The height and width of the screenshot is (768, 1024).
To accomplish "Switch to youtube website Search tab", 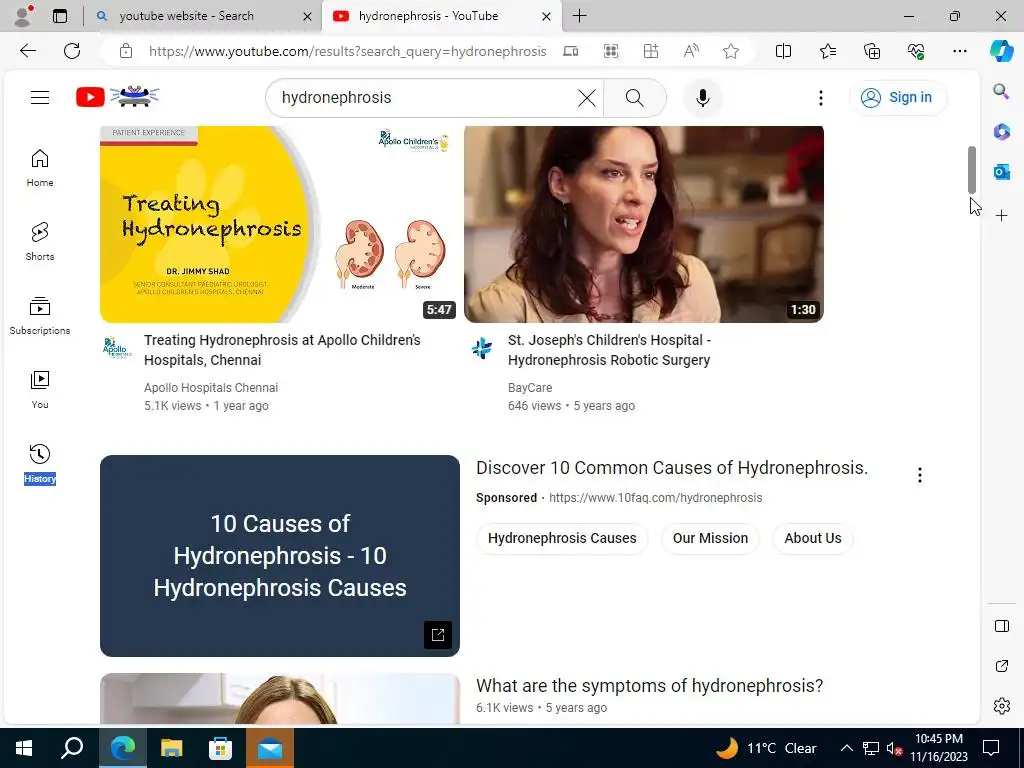I will [202, 16].
